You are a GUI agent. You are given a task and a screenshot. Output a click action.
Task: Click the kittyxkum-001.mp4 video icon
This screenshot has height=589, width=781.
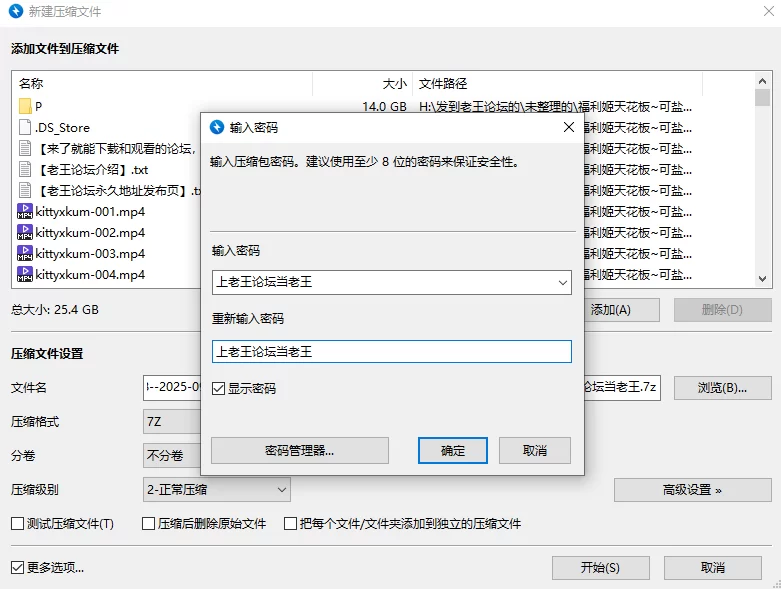tap(24, 211)
